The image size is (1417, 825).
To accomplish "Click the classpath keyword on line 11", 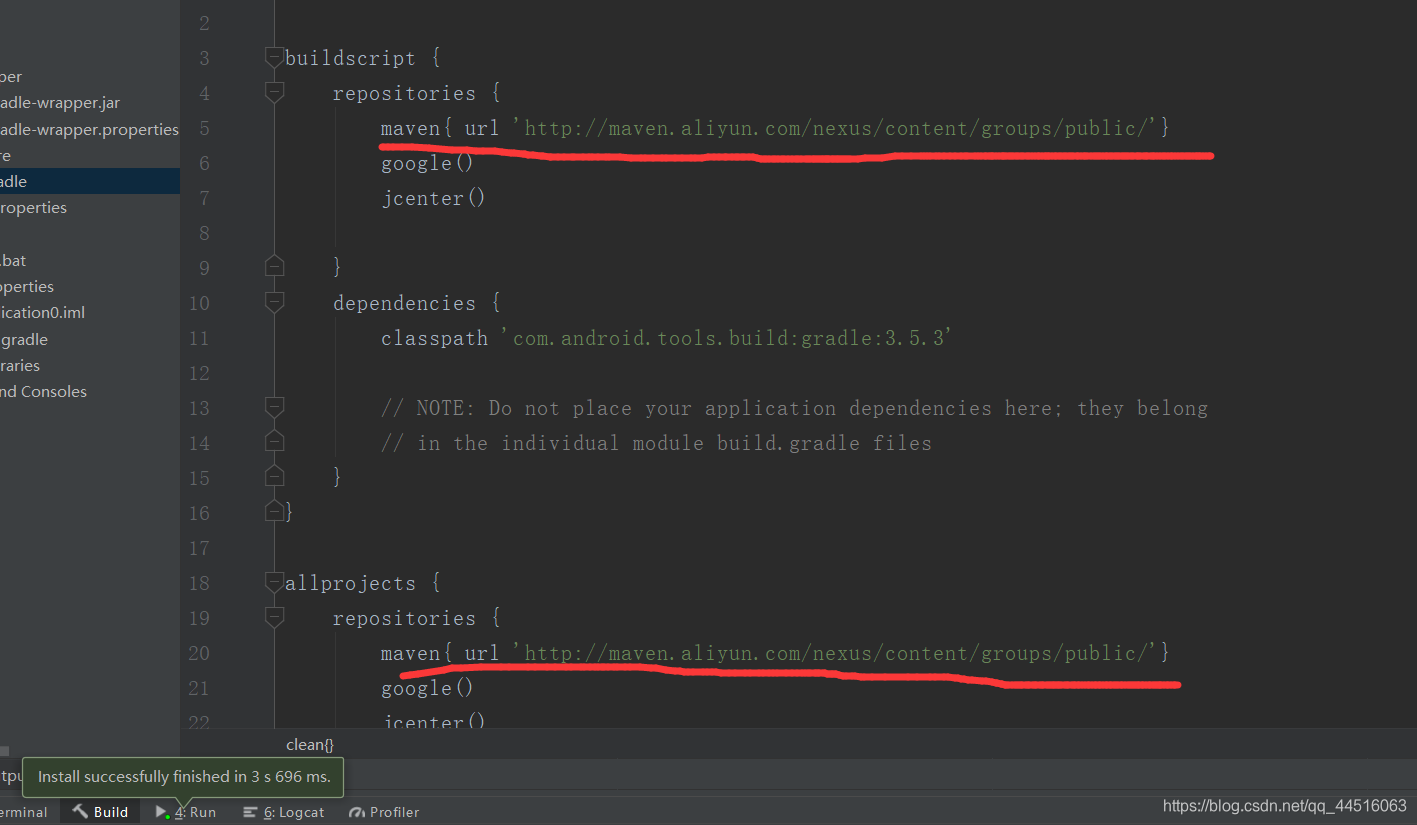I will click(x=434, y=338).
